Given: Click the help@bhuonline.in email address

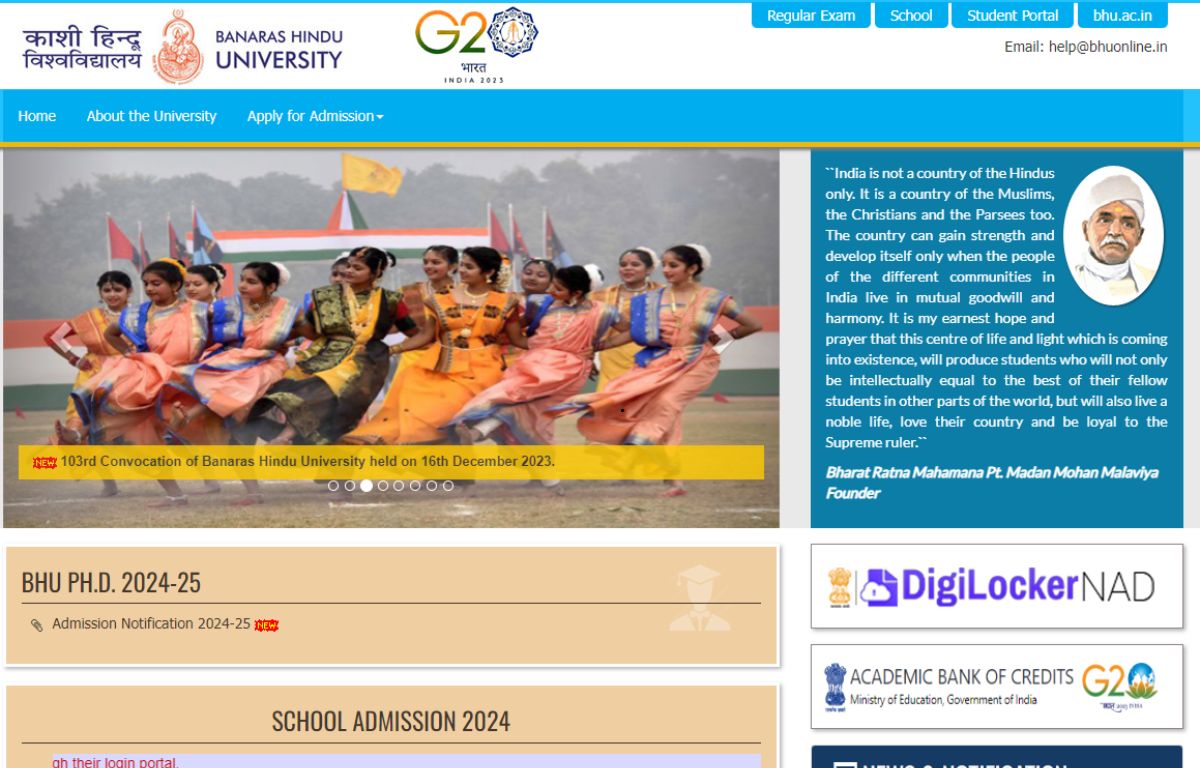Looking at the screenshot, I should pyautogui.click(x=1108, y=46).
